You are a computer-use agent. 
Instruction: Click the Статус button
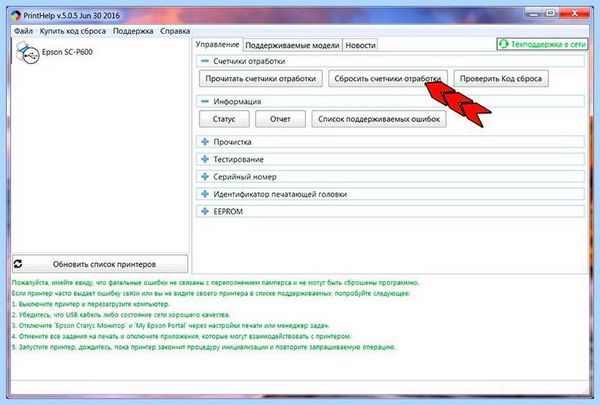pos(224,119)
